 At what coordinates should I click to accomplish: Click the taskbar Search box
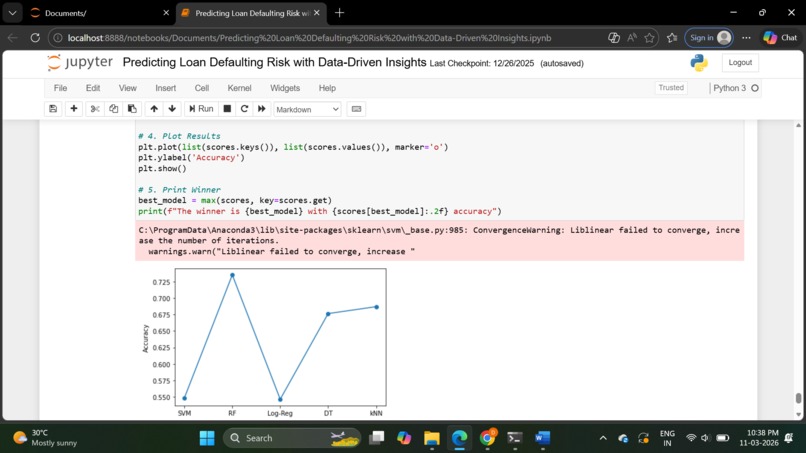(292, 438)
